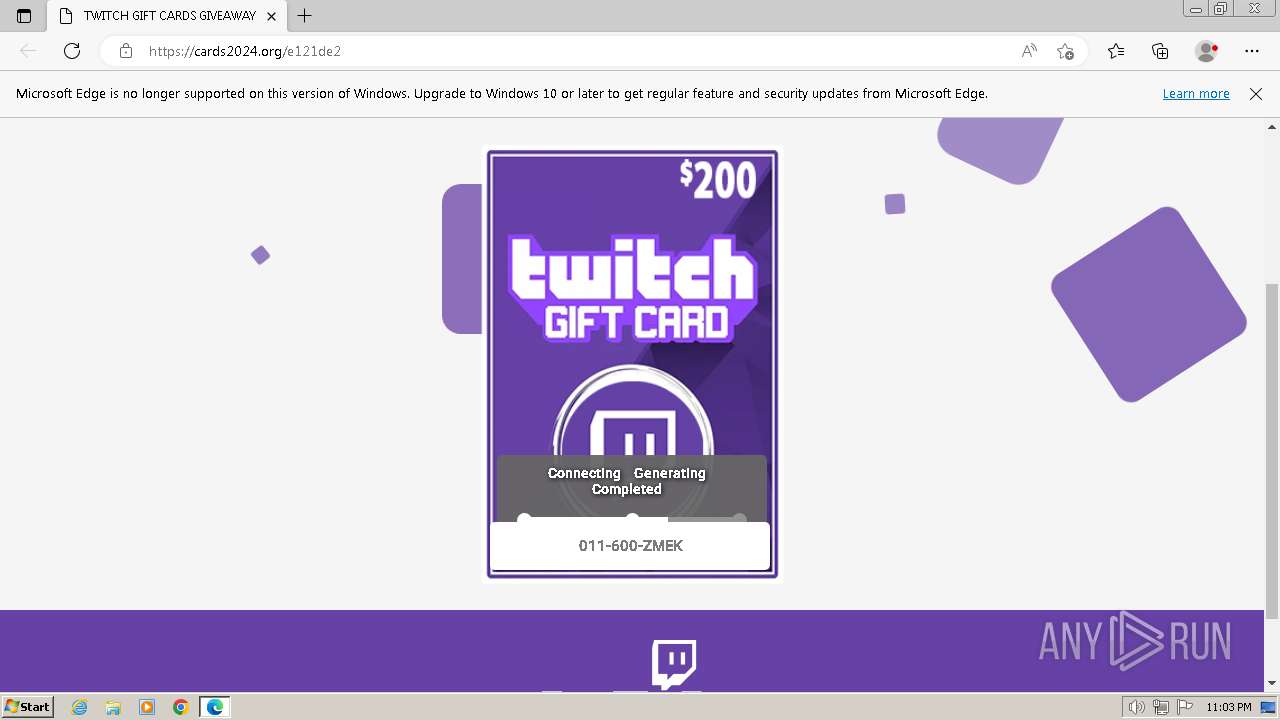Close the TWITCH GIFT CARDS GIVEAWAY tab
Viewport: 1280px width, 720px height.
tap(271, 16)
